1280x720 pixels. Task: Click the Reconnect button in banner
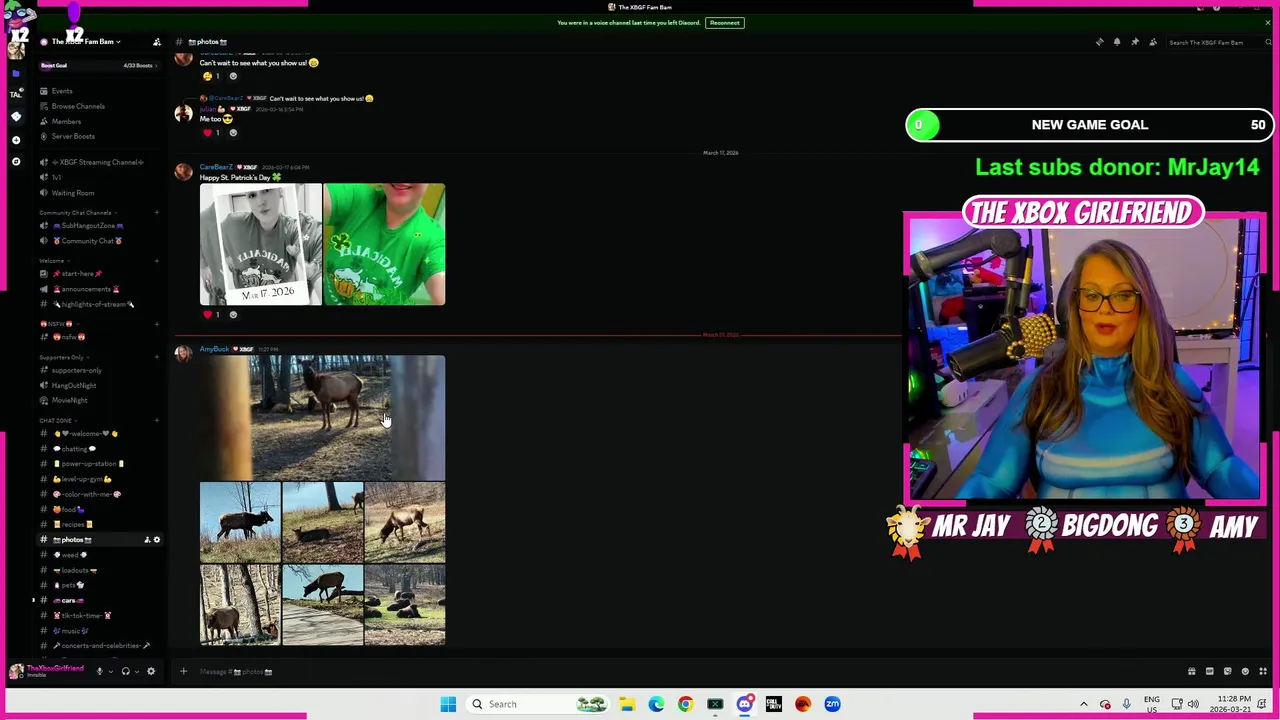pos(725,22)
